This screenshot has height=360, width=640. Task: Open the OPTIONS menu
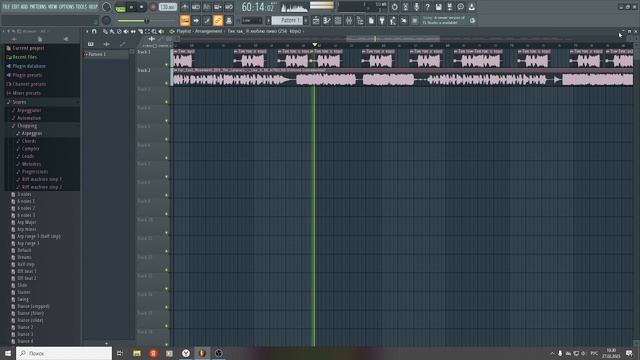[66, 7]
